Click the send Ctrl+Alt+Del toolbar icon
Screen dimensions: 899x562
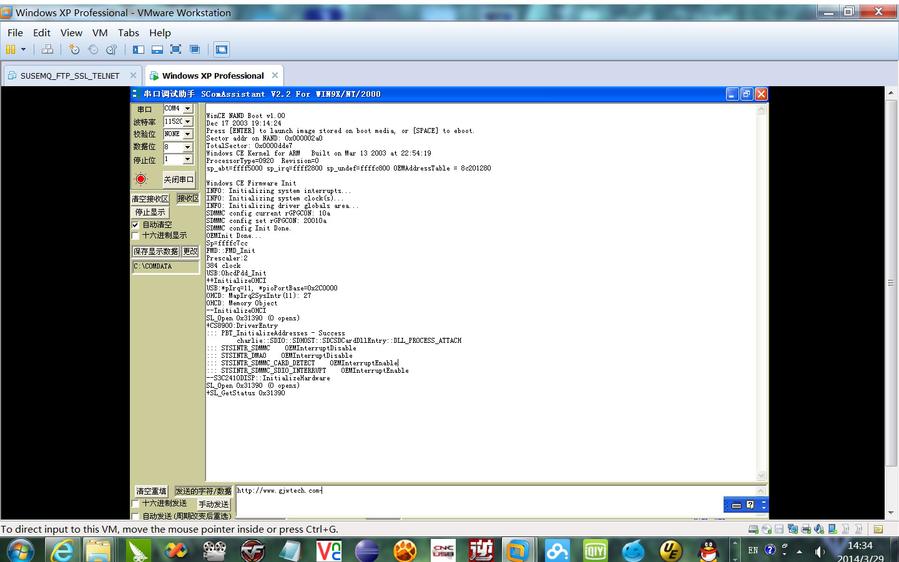pyautogui.click(x=48, y=49)
